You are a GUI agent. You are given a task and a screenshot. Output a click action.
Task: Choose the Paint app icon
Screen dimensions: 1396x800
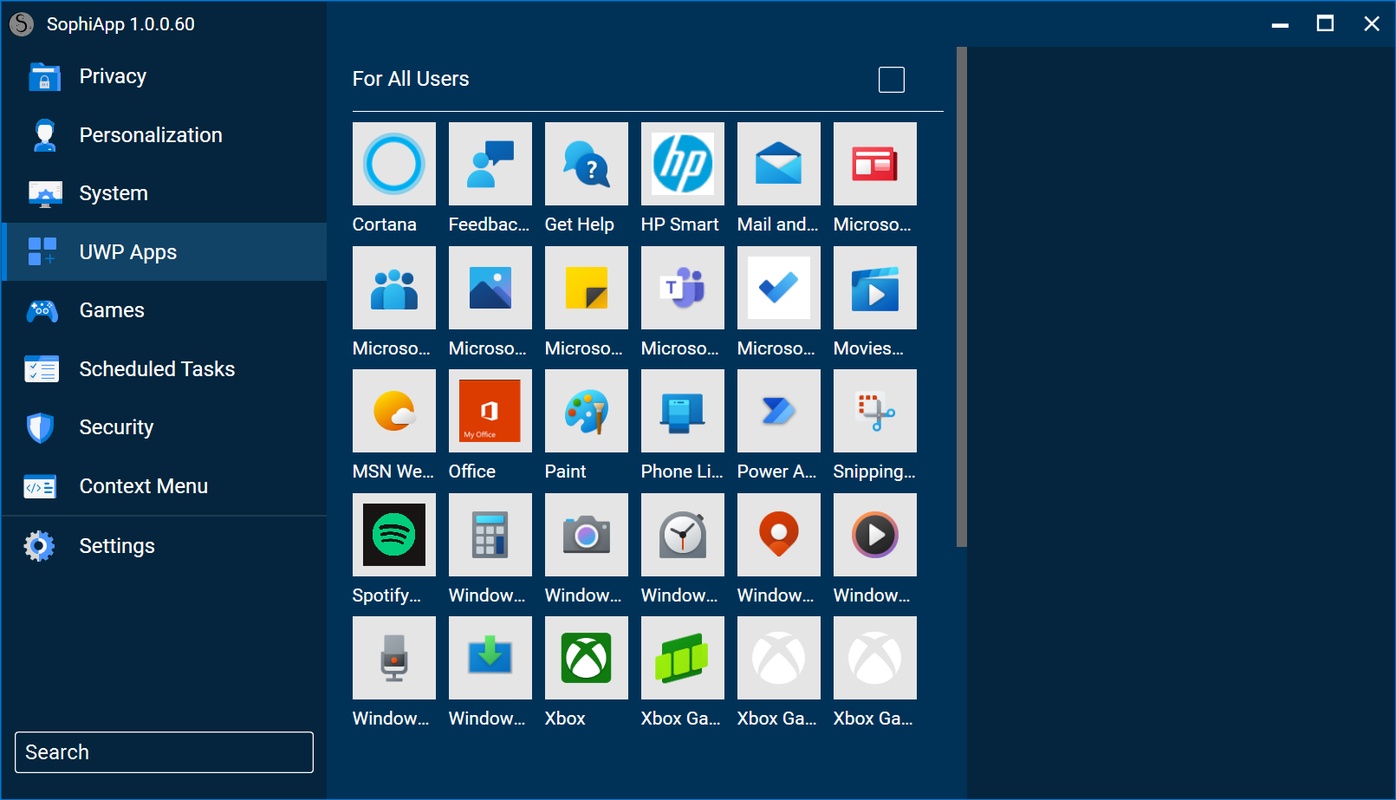click(x=586, y=411)
